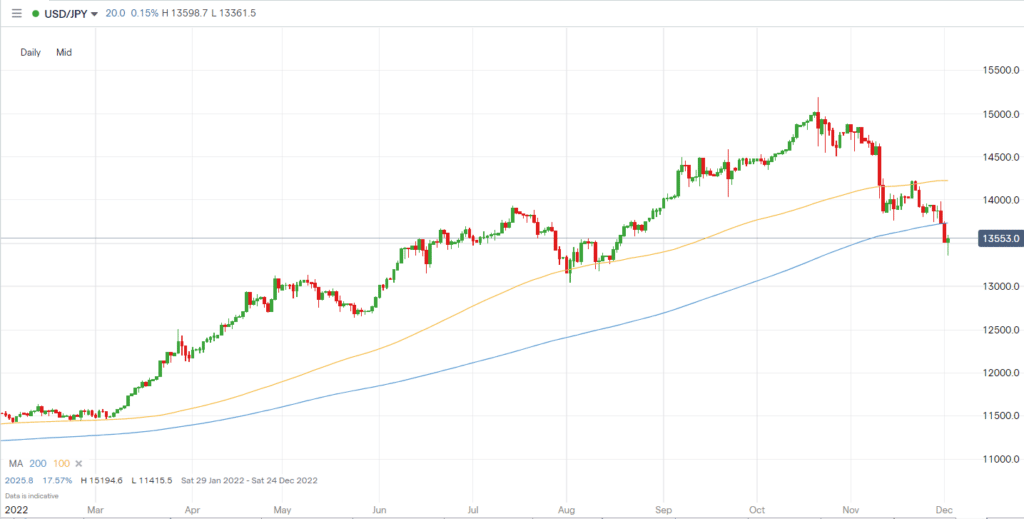
Task: Open the USD/JPY instrument dropdown
Action: click(72, 14)
